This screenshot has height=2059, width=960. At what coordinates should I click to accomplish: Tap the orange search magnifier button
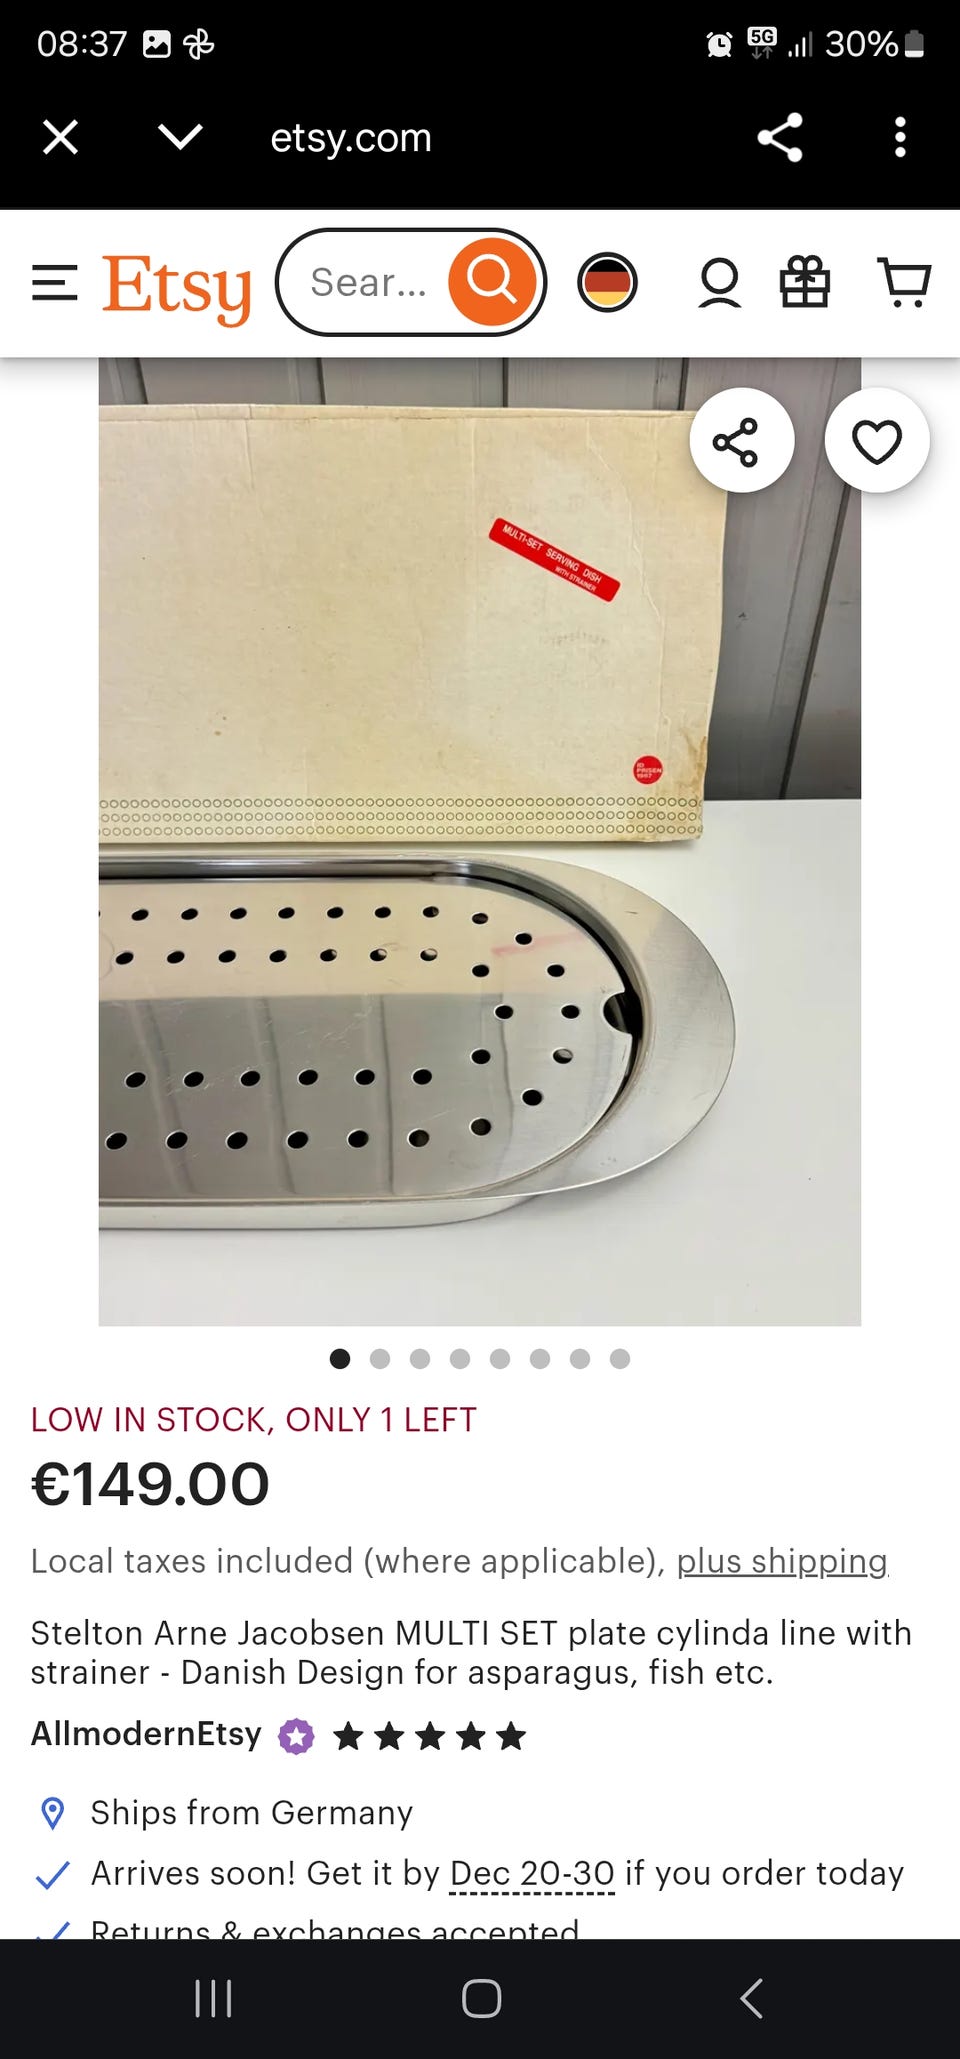tap(491, 282)
